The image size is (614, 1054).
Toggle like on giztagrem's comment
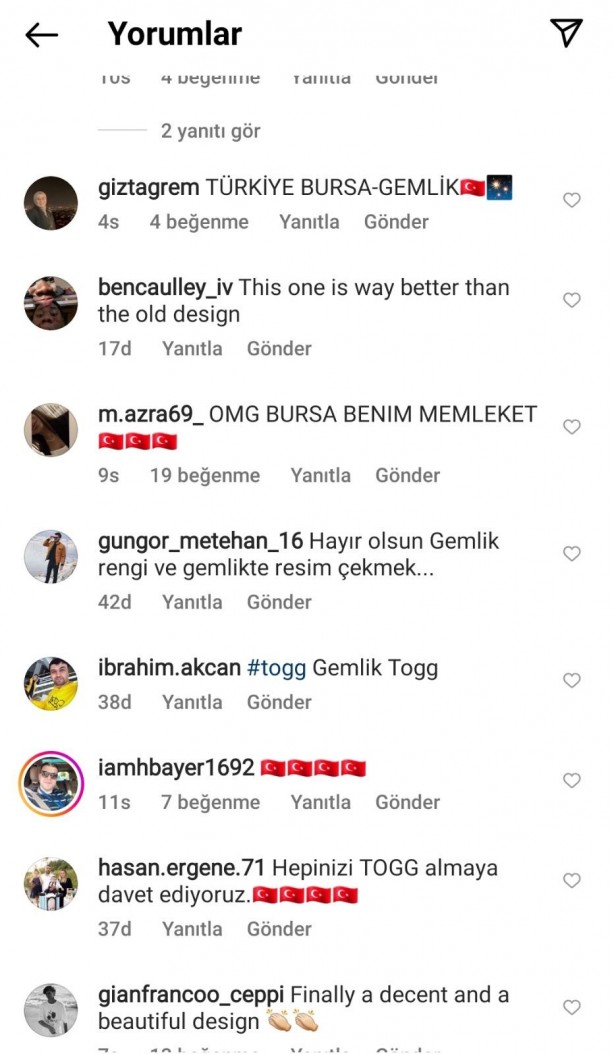pos(571,200)
